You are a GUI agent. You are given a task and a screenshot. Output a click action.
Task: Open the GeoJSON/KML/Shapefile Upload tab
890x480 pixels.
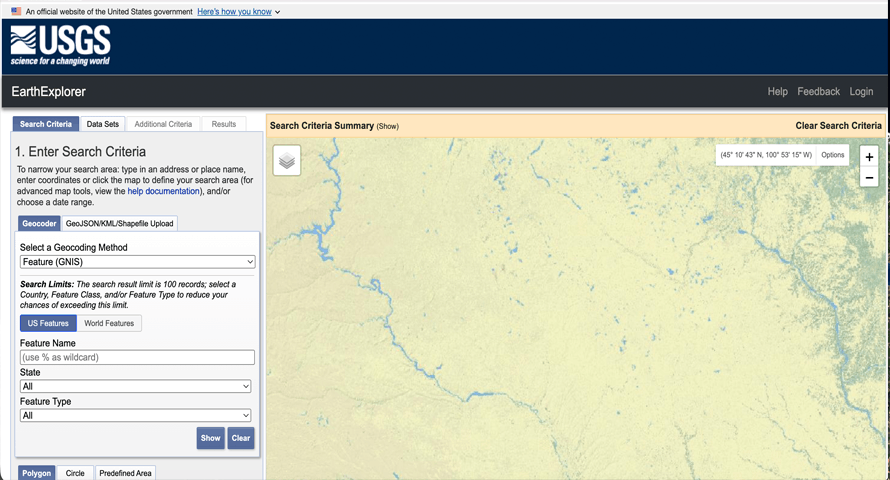[x=119, y=224]
